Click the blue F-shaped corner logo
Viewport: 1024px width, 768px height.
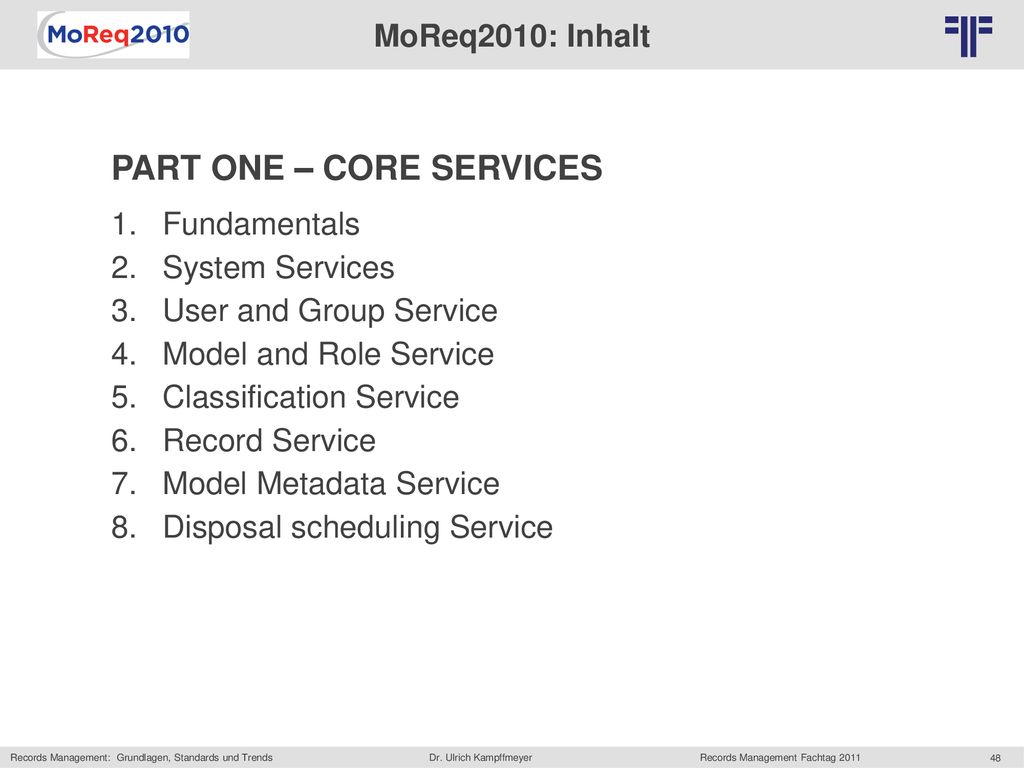[968, 37]
